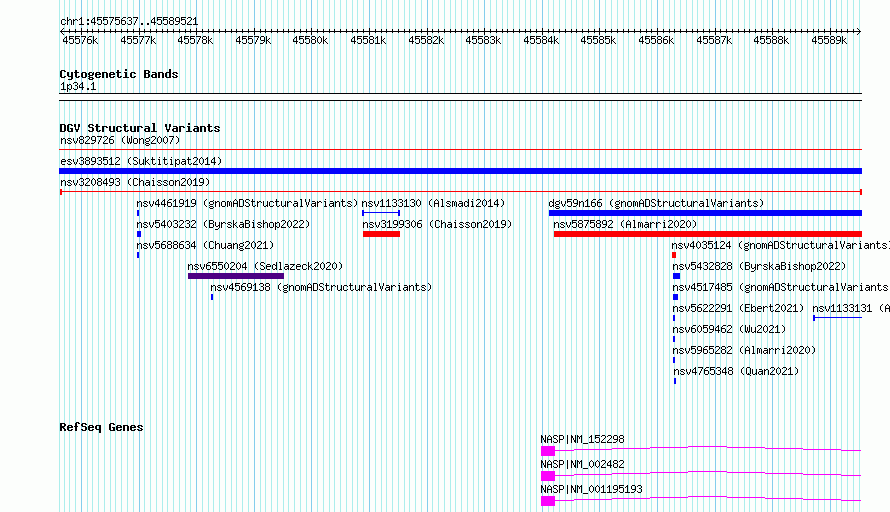Select the purple nsv6550204 (Sedlazeck2020) bar
890x512 pixels.
pos(236,276)
